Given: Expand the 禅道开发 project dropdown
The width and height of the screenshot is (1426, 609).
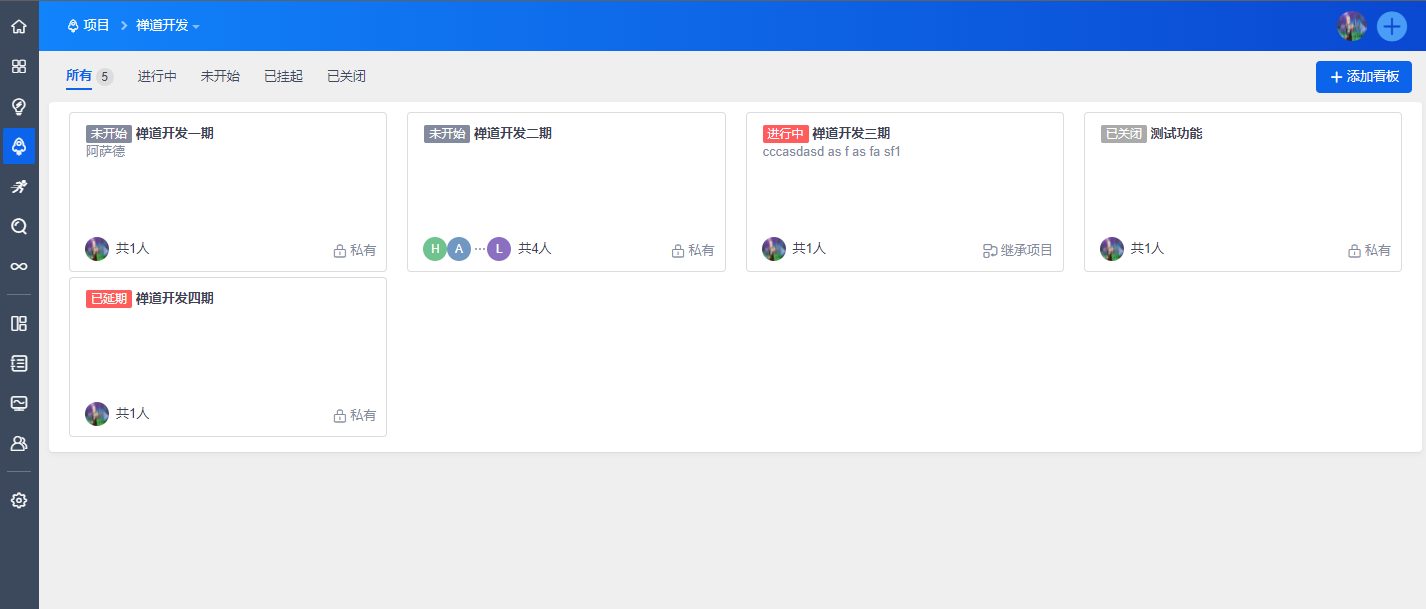Looking at the screenshot, I should point(168,26).
